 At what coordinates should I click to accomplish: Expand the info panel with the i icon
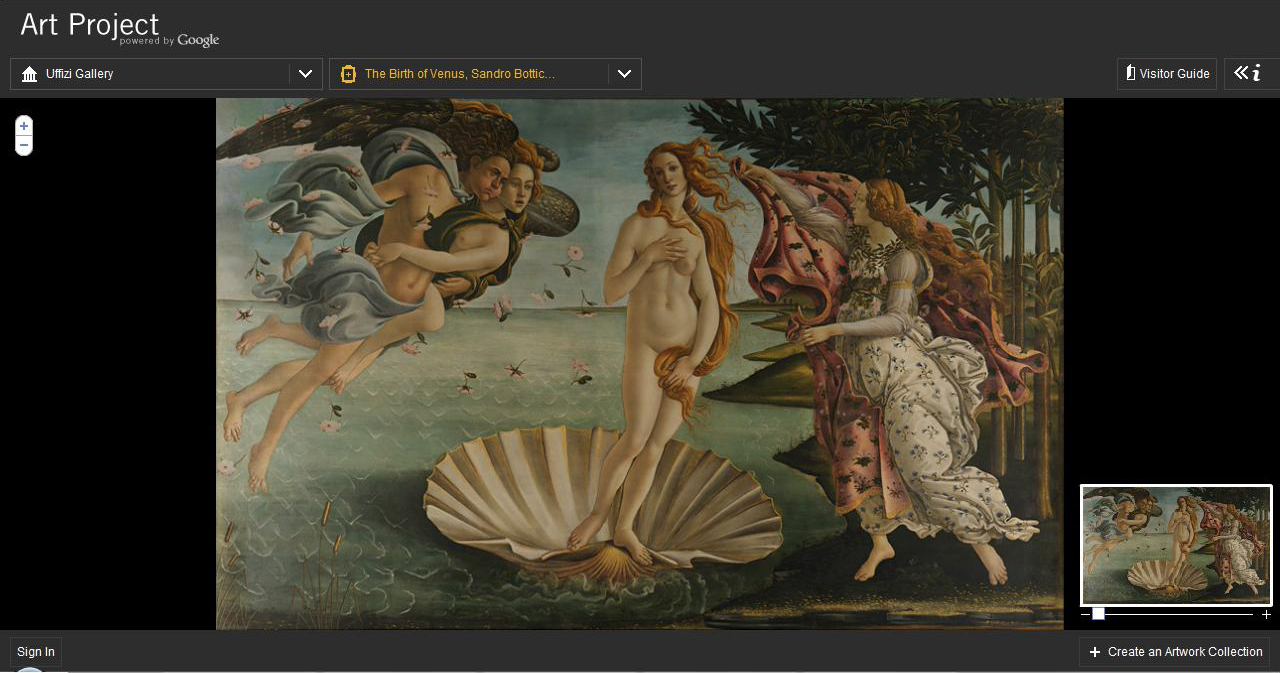[1251, 74]
